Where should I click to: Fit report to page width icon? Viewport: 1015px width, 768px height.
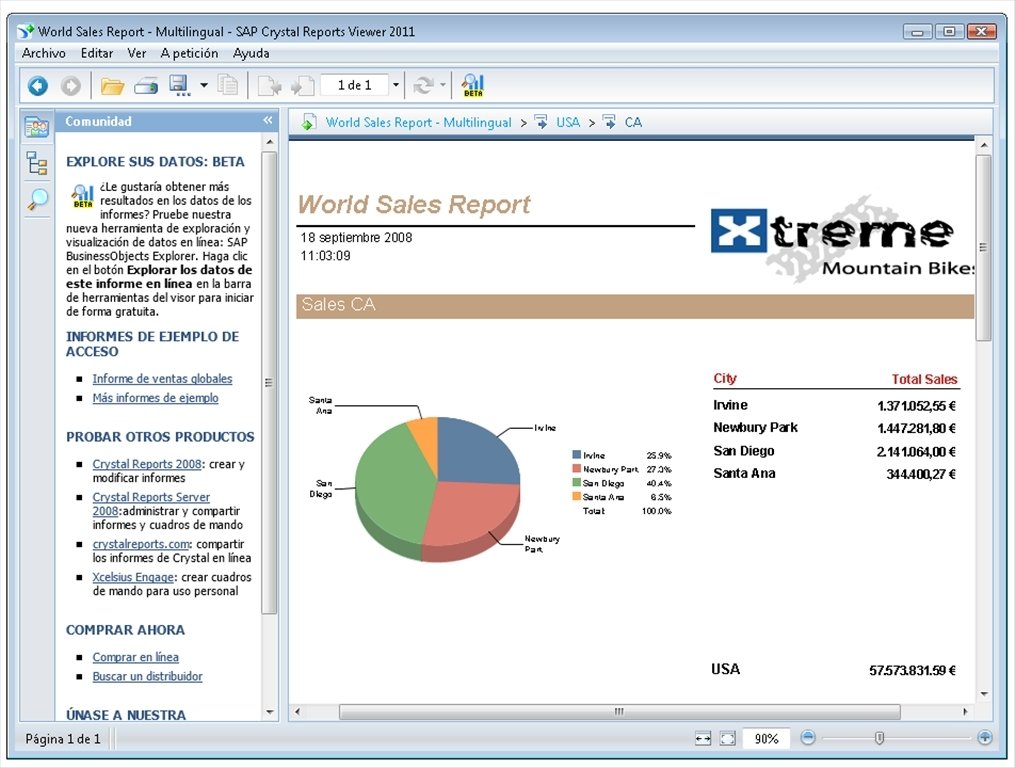[x=703, y=738]
